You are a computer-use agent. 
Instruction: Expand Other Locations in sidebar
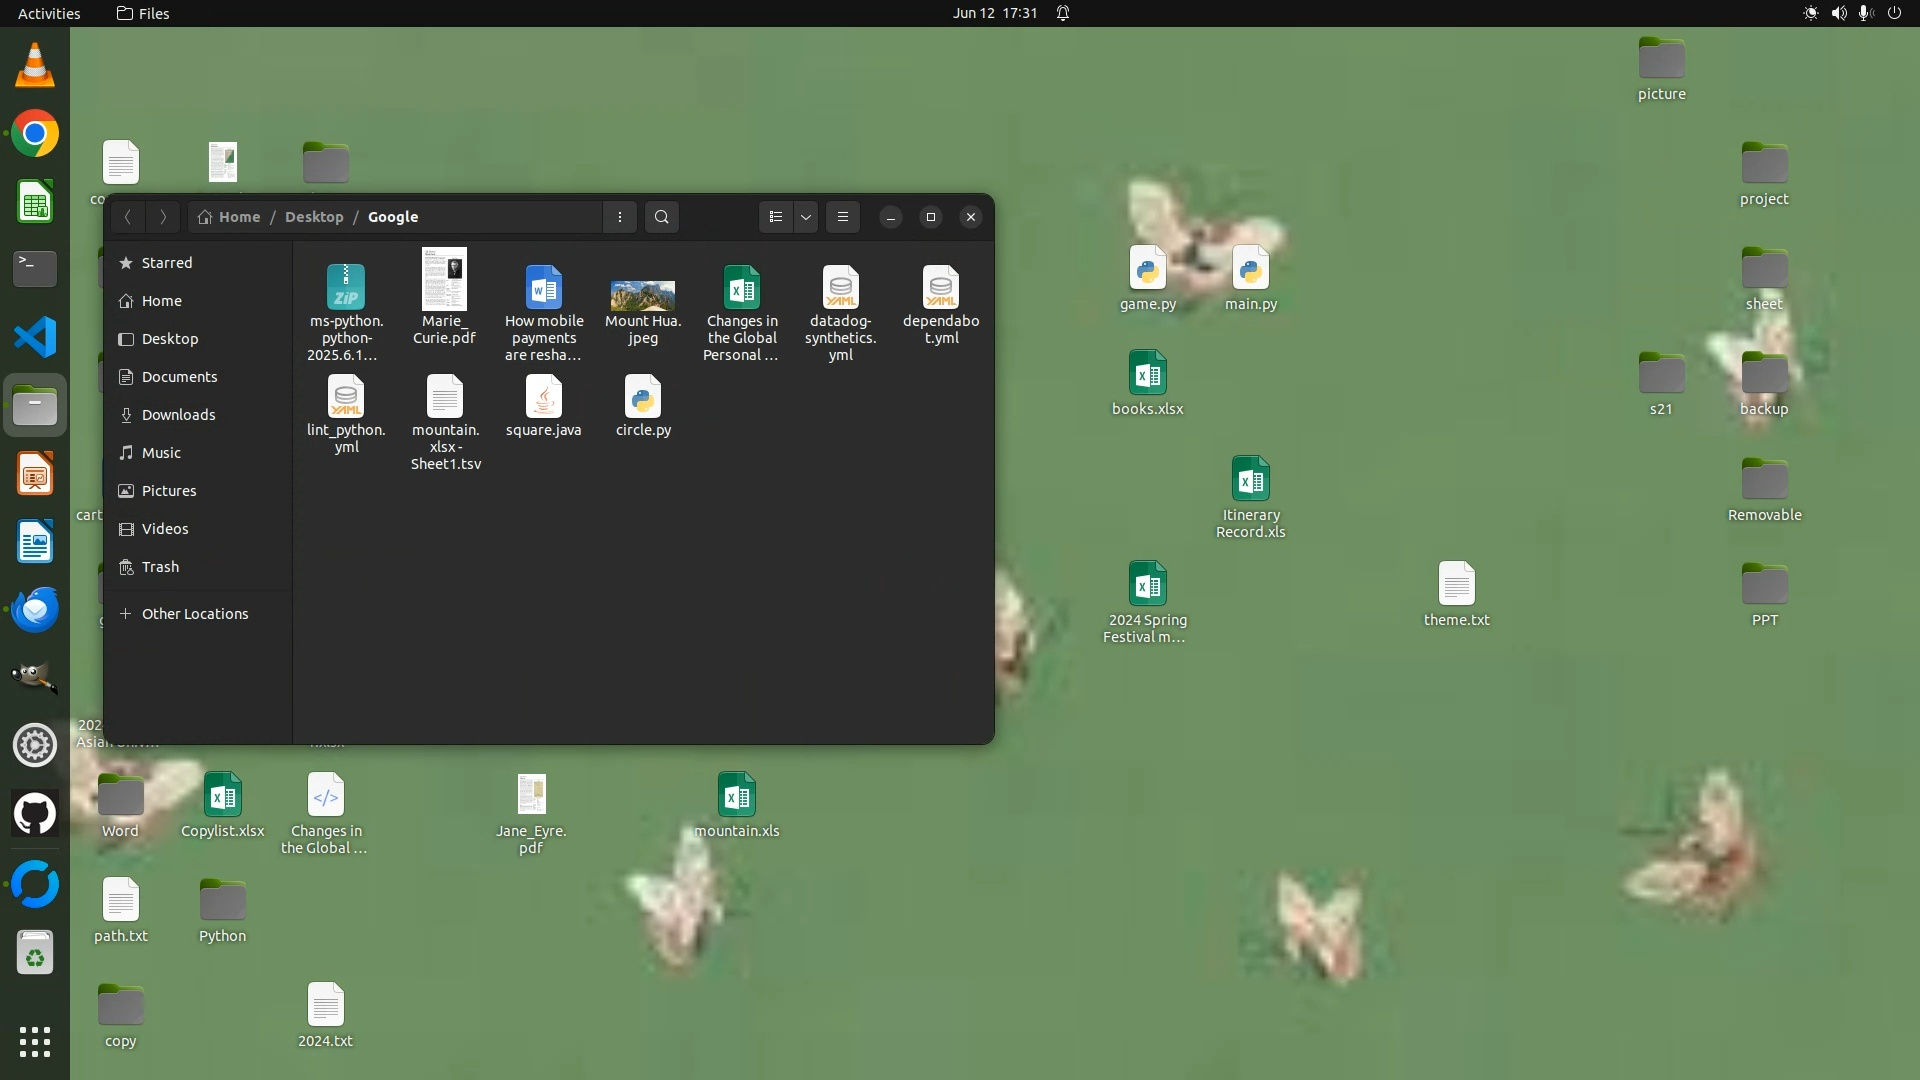(194, 614)
